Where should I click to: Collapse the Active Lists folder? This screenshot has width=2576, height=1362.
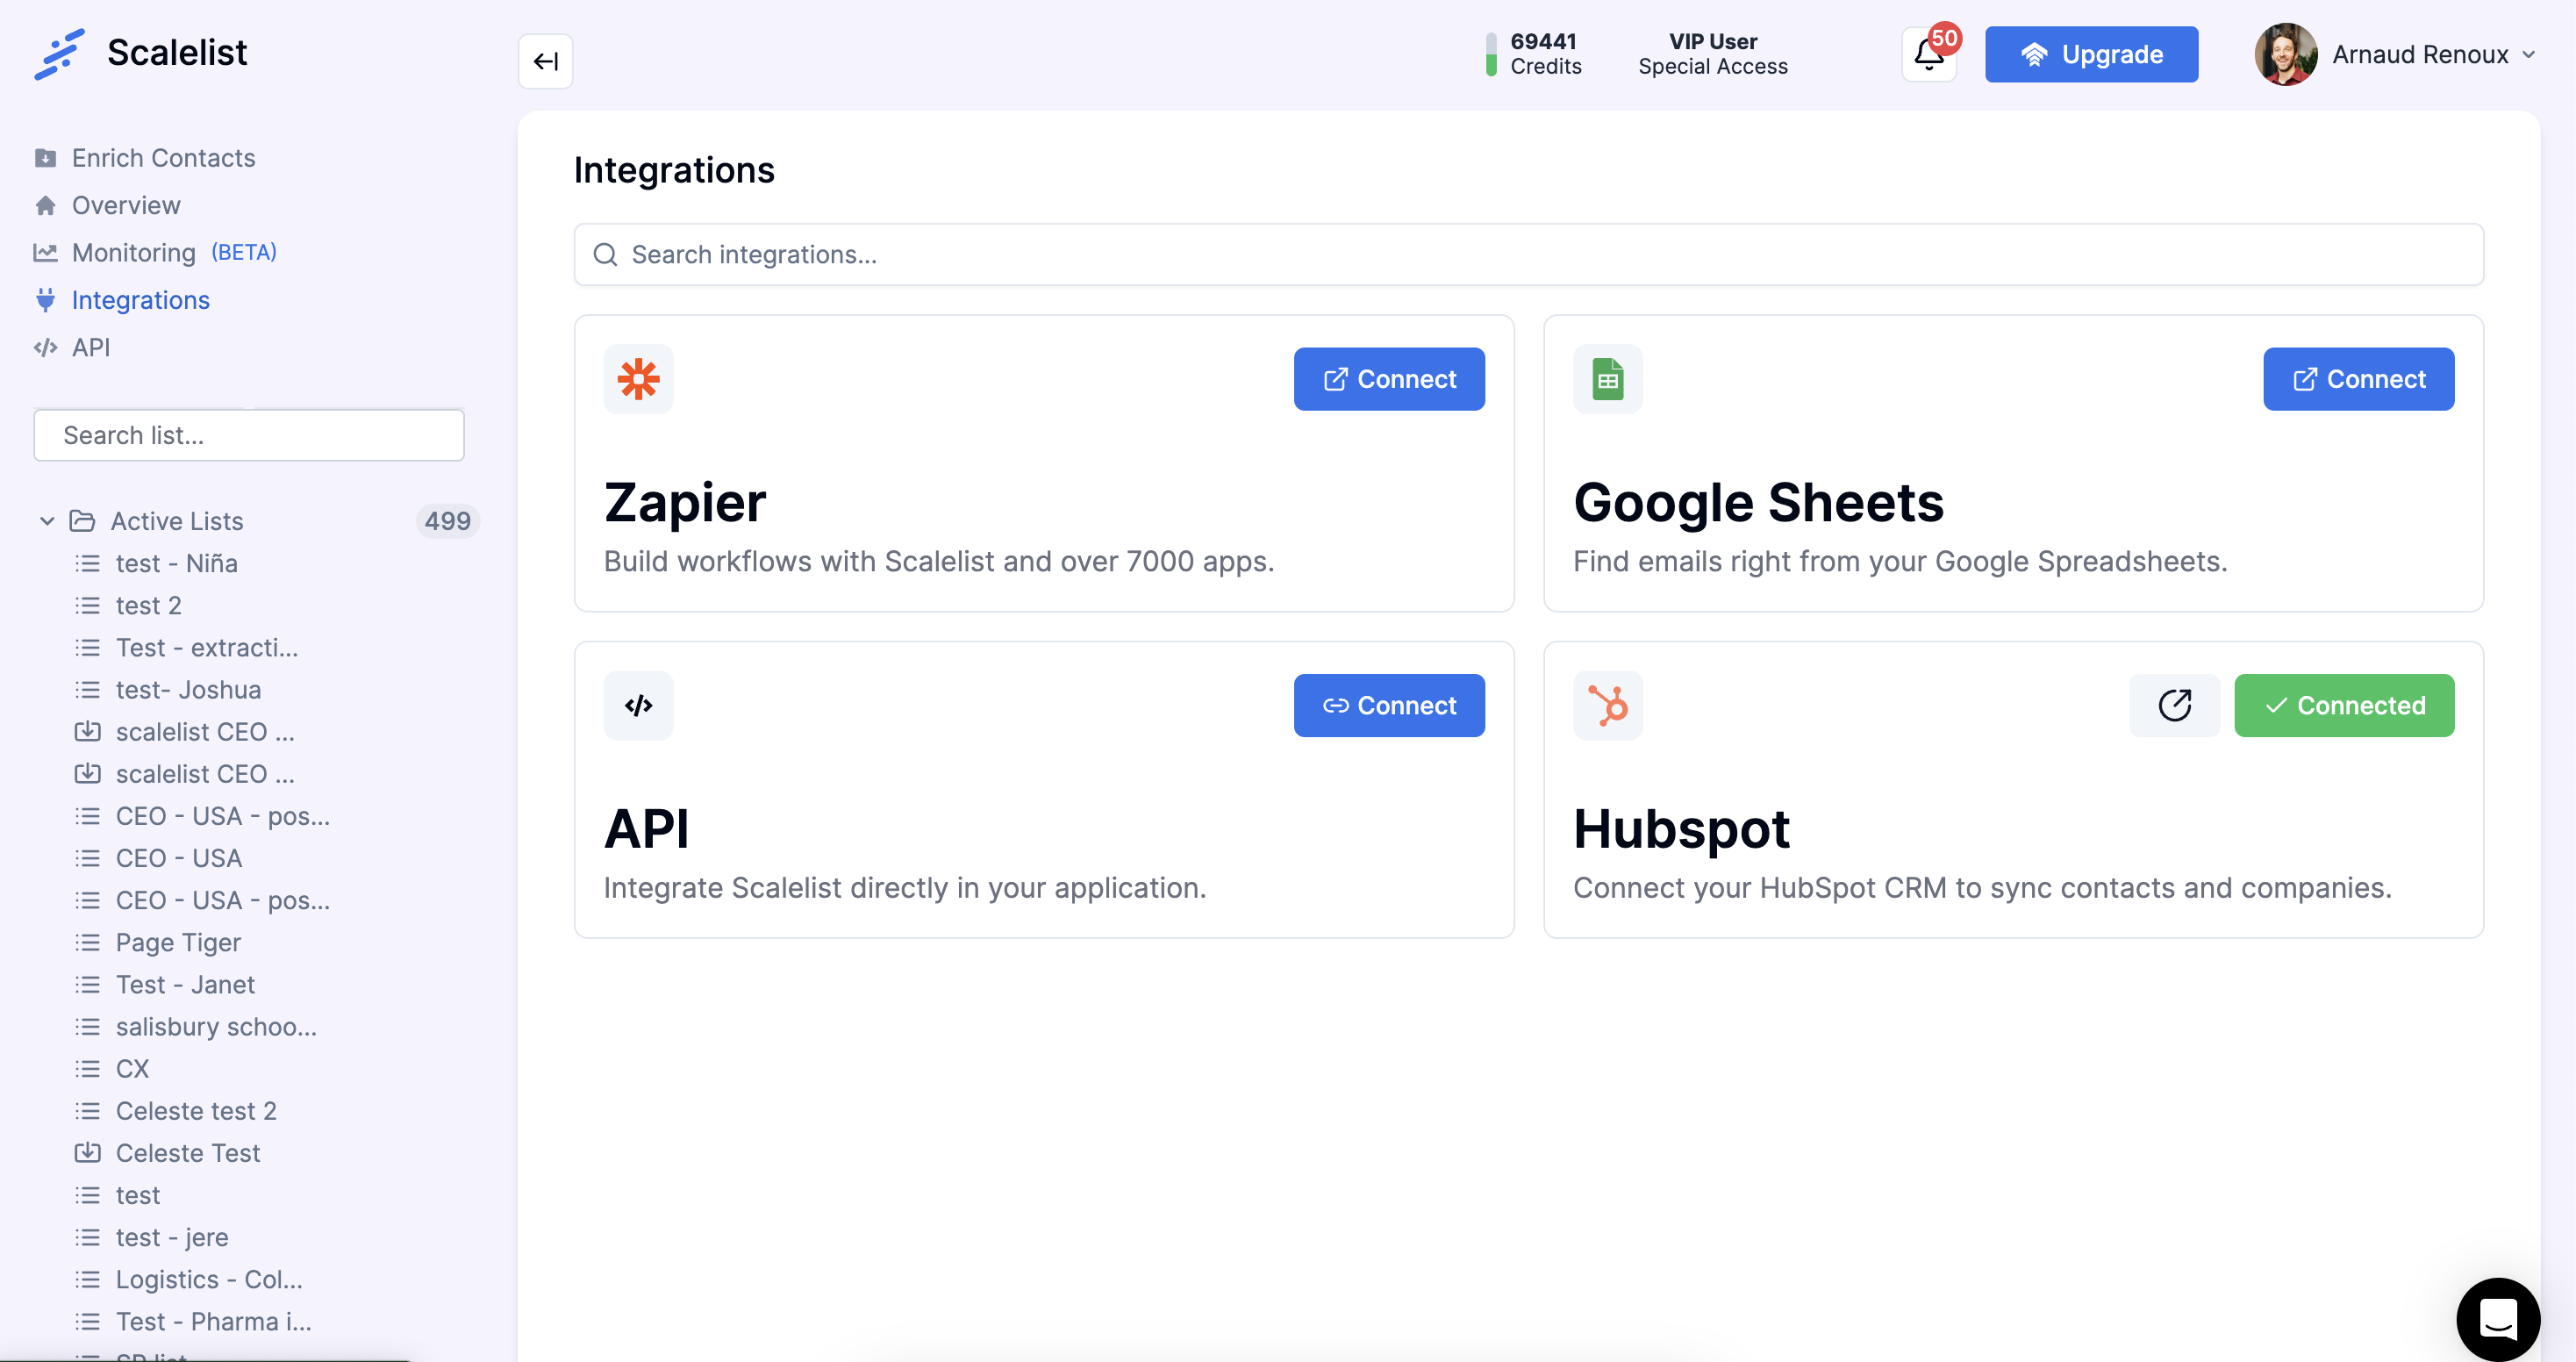point(46,521)
